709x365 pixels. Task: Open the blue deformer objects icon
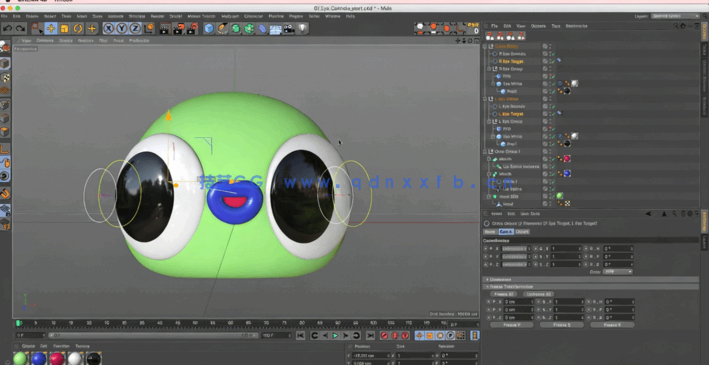pos(262,28)
